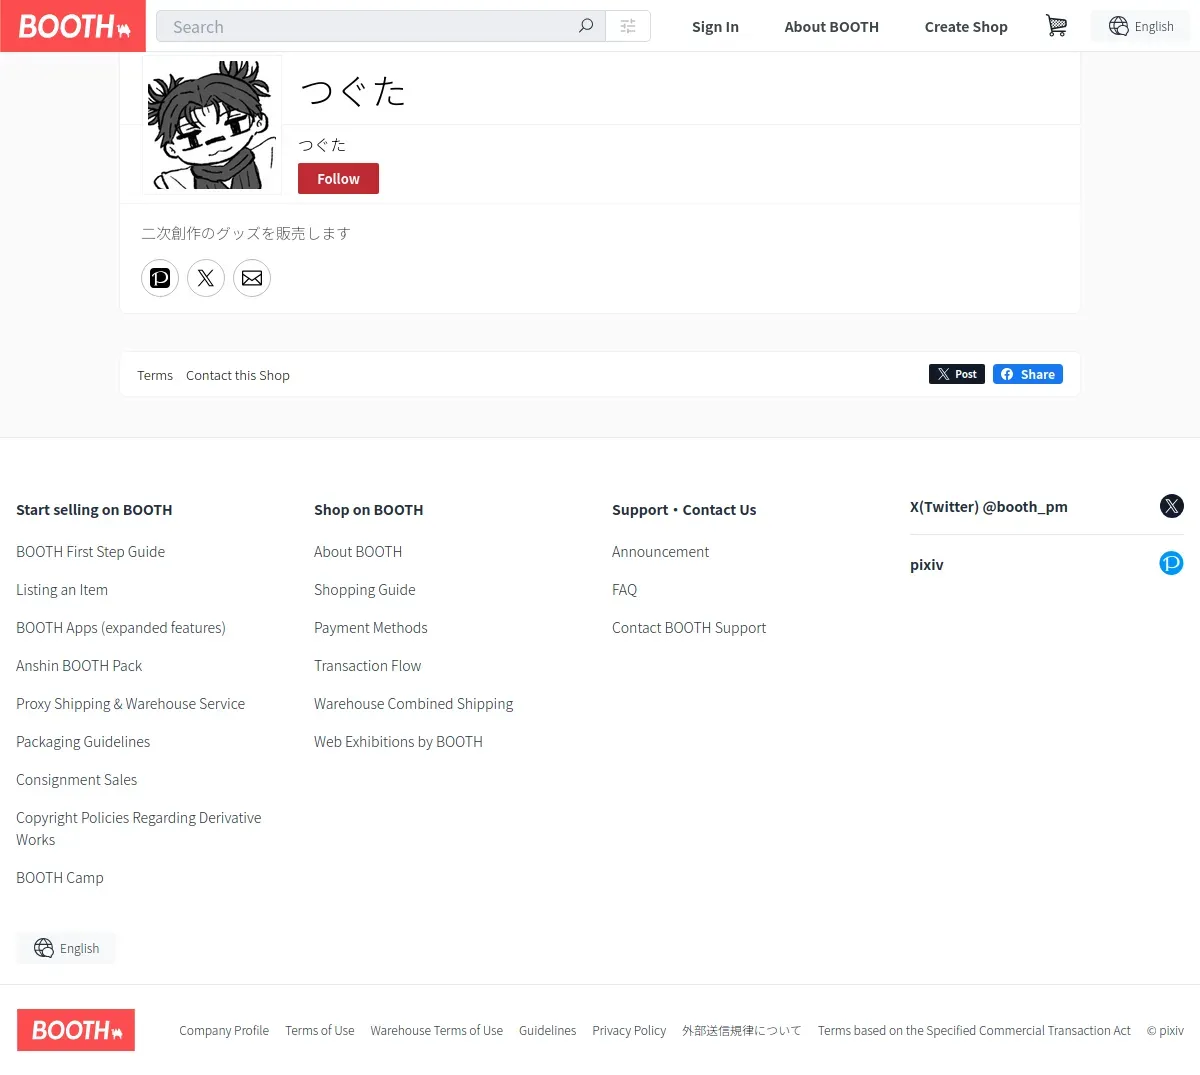Image resolution: width=1200 pixels, height=1075 pixels.
Task: Open Company Profile
Action: 224,1031
